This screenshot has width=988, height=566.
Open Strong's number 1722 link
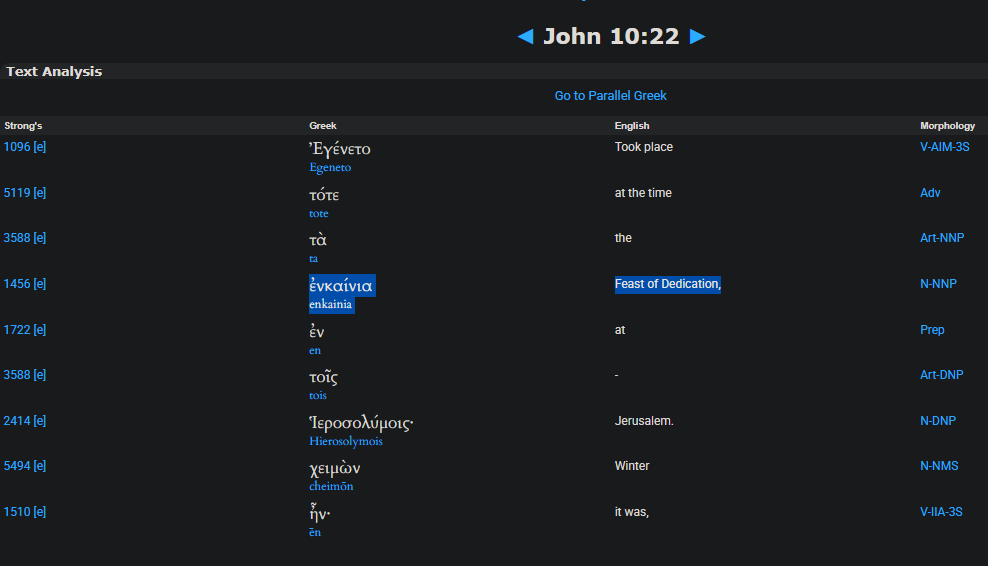tap(17, 330)
